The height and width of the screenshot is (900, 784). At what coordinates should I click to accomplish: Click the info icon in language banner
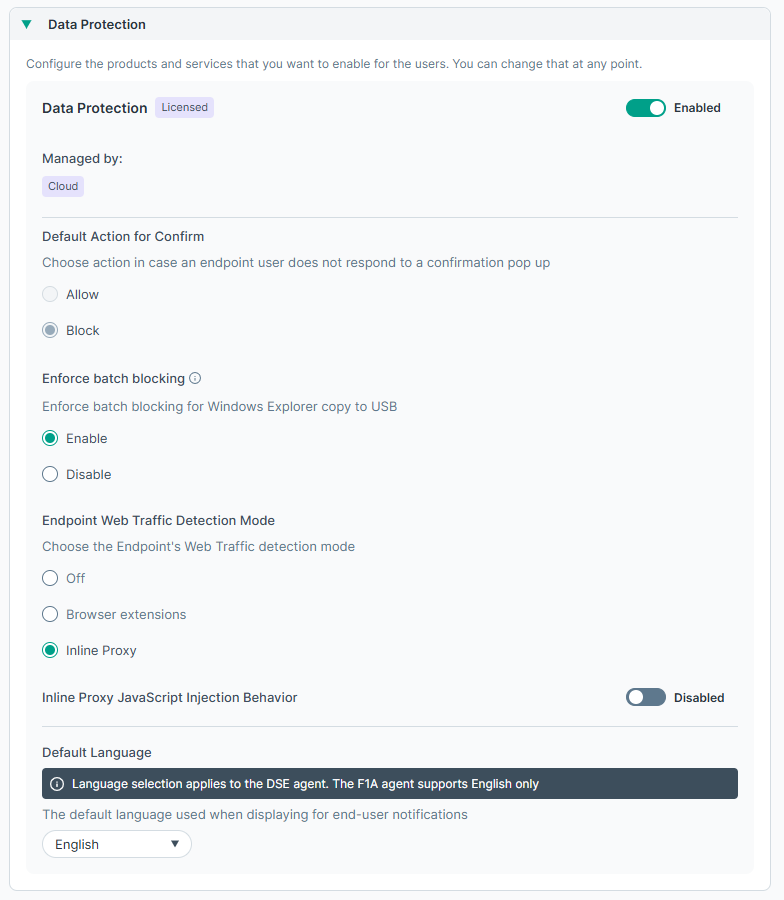click(x=57, y=784)
